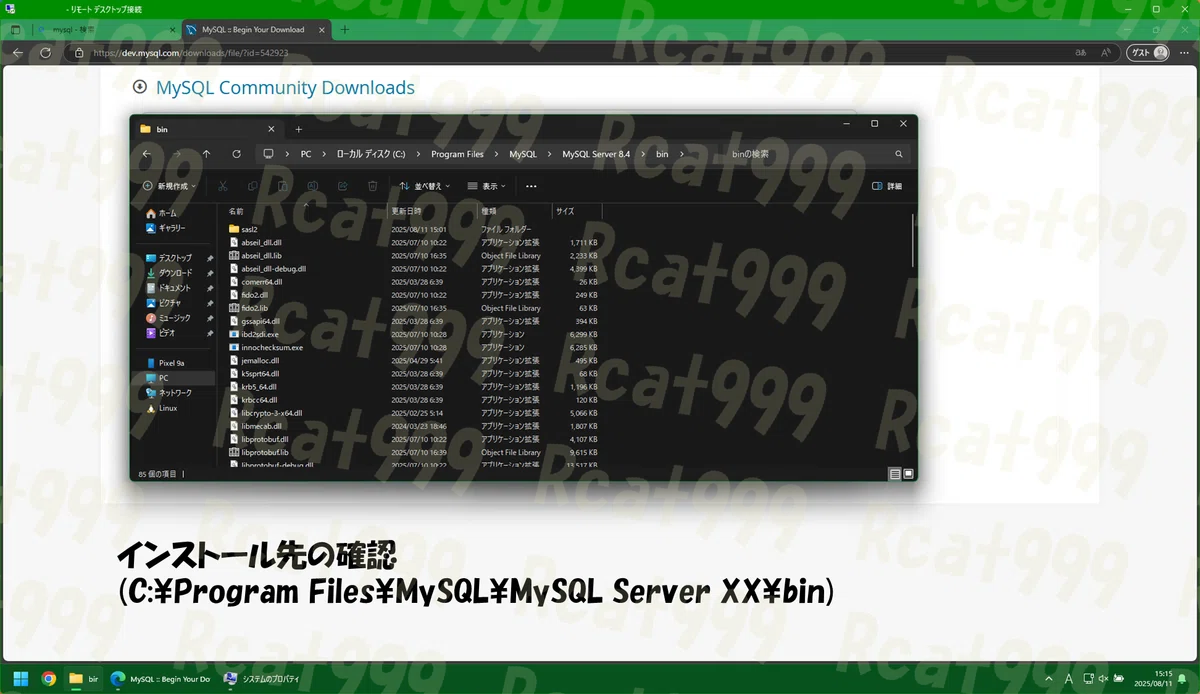The width and height of the screenshot is (1200, 694).
Task: Expand chevron after Program Files breadcrumb
Action: tap(496, 154)
